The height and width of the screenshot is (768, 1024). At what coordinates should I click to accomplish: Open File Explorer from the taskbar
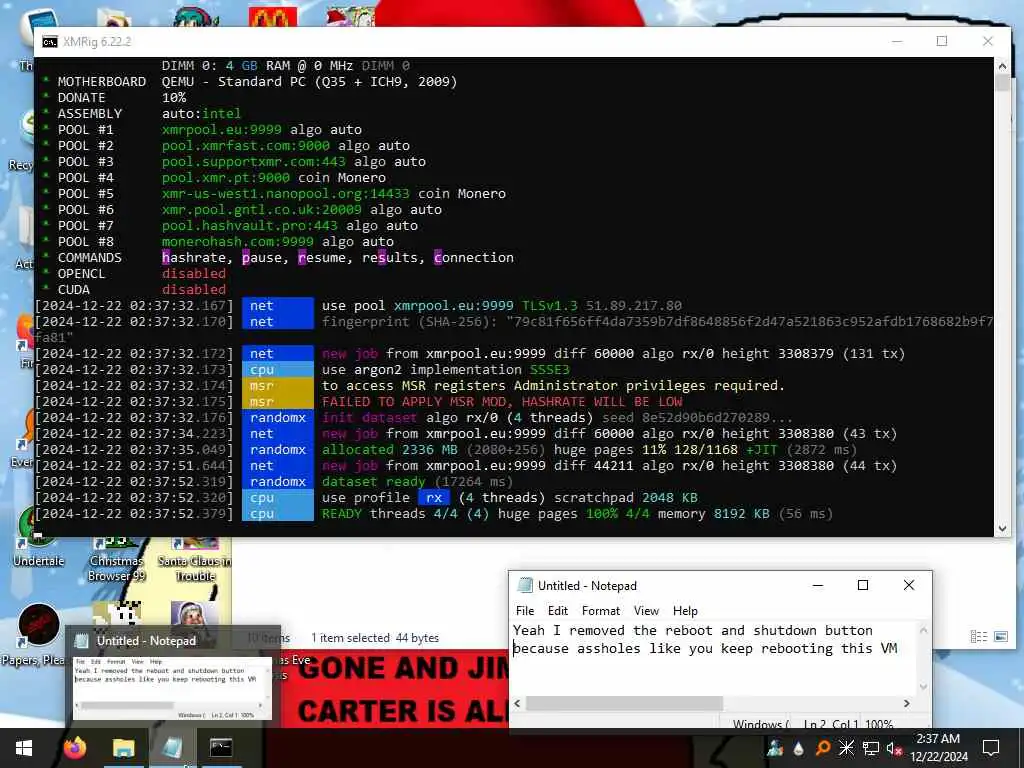(123, 748)
